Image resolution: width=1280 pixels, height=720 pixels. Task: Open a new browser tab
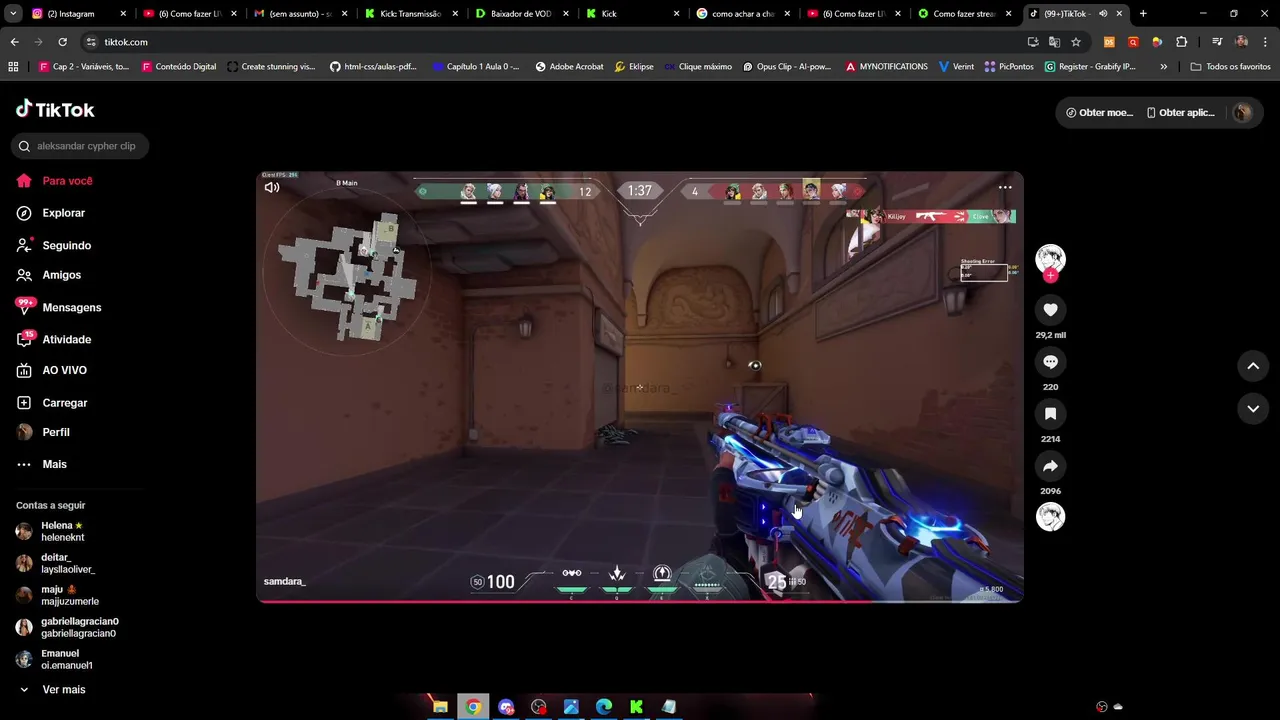(1143, 14)
